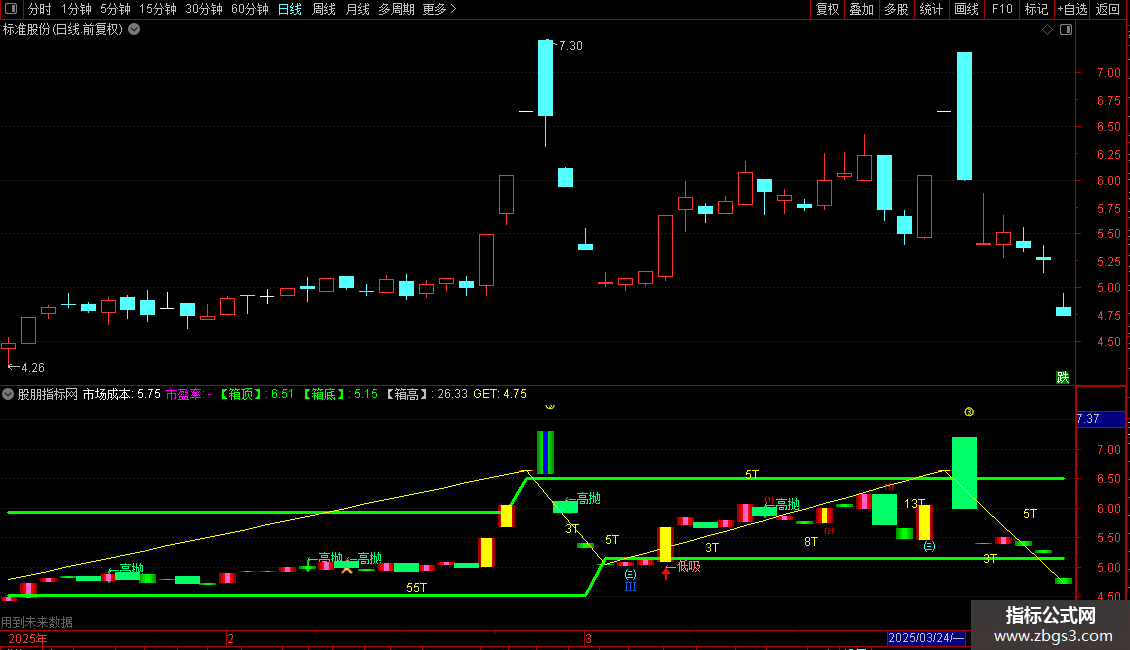Open the 统计 statistics button
Screen dimensions: 1130x650
point(931,9)
